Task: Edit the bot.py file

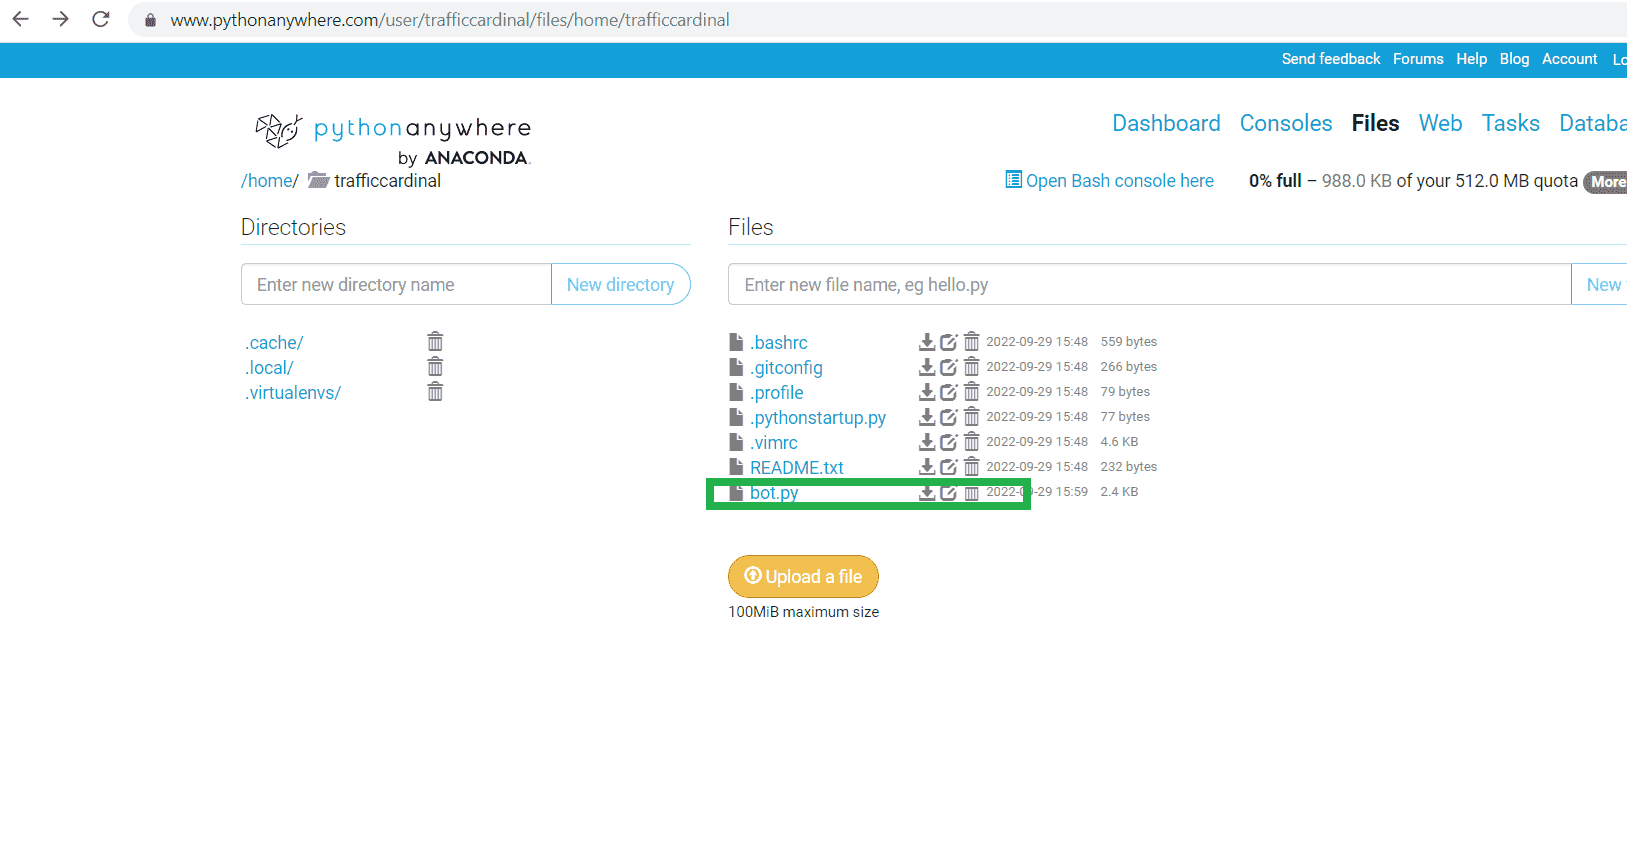Action: (x=949, y=492)
